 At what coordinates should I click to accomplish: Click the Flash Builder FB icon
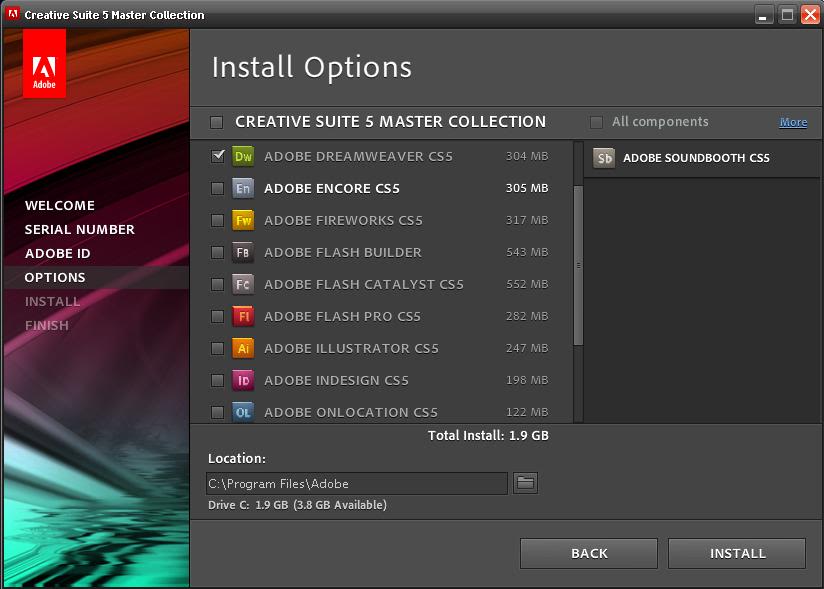point(243,252)
